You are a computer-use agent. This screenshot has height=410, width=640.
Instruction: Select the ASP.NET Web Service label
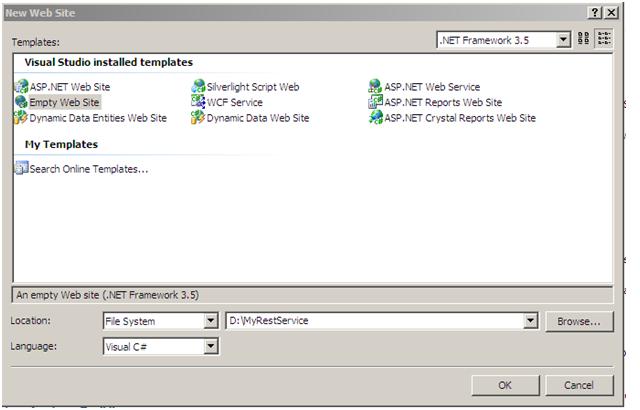pyautogui.click(x=432, y=87)
